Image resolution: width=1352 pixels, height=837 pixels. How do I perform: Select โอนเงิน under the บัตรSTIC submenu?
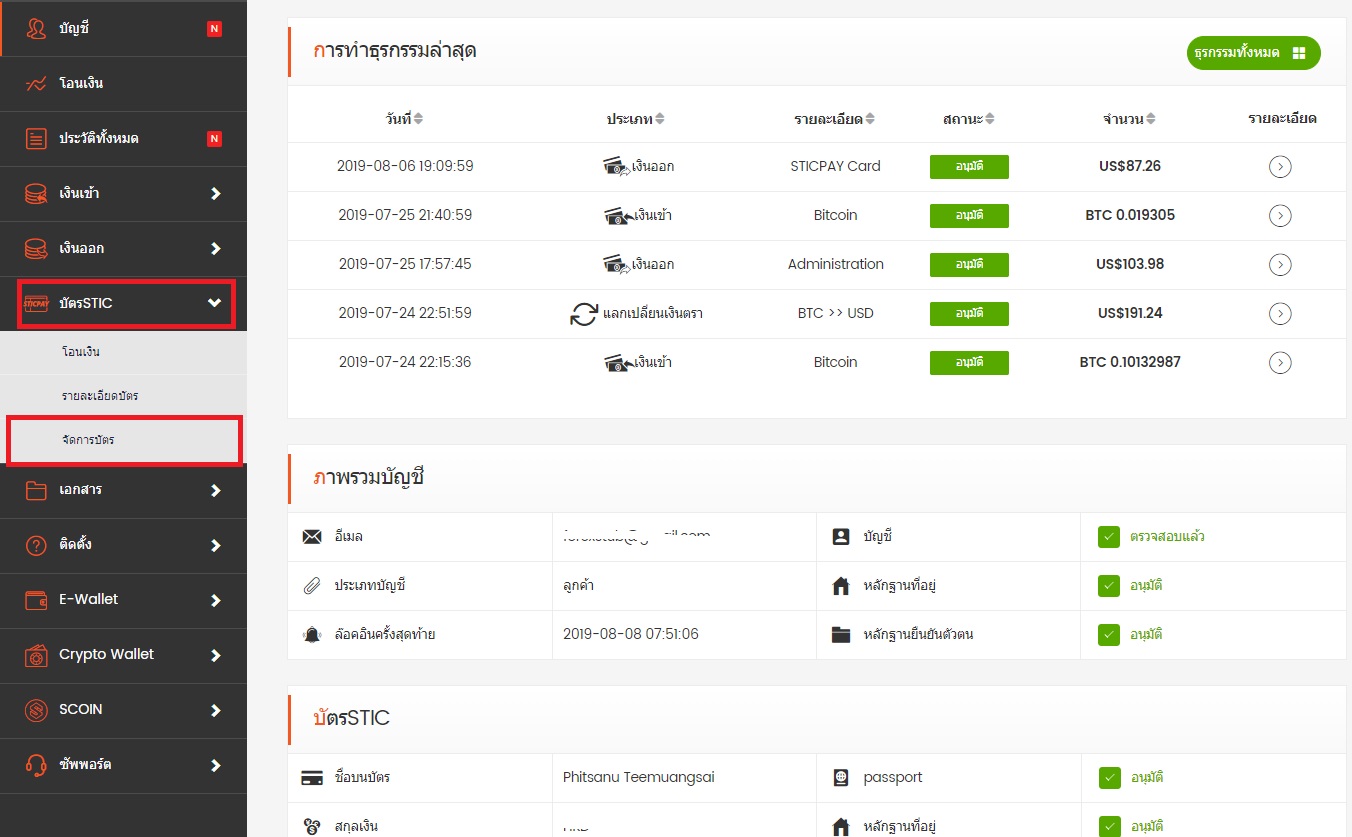pos(123,352)
